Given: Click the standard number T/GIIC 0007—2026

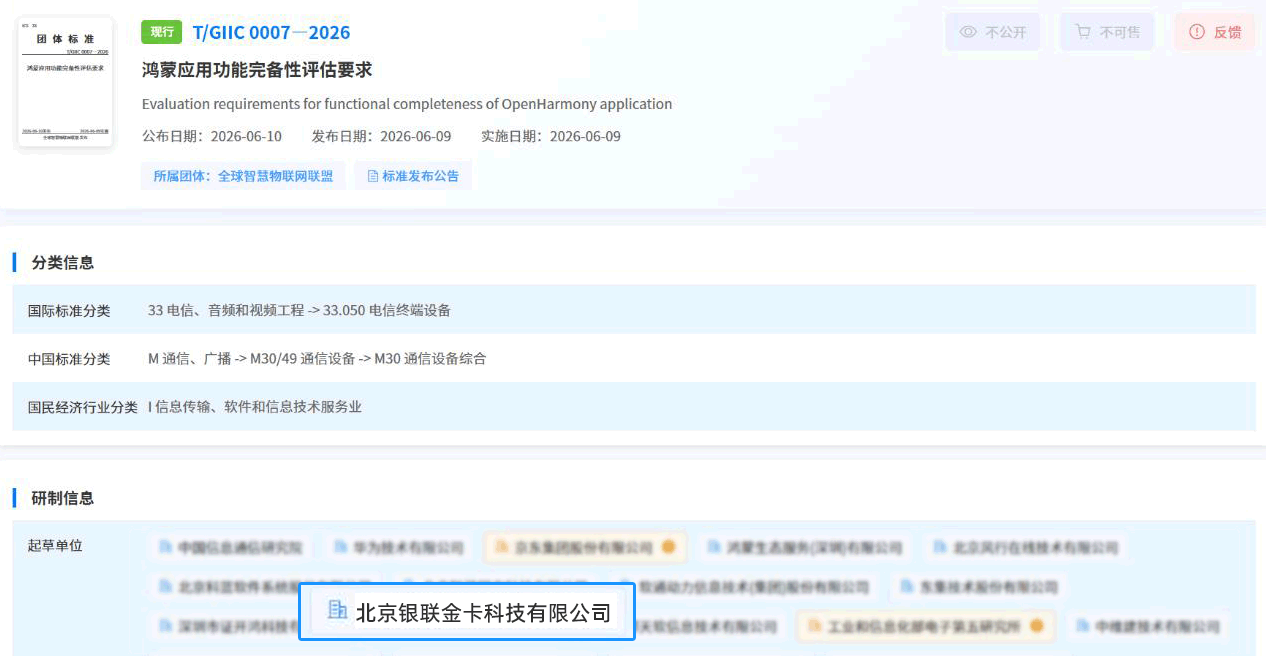Looking at the screenshot, I should tap(271, 32).
